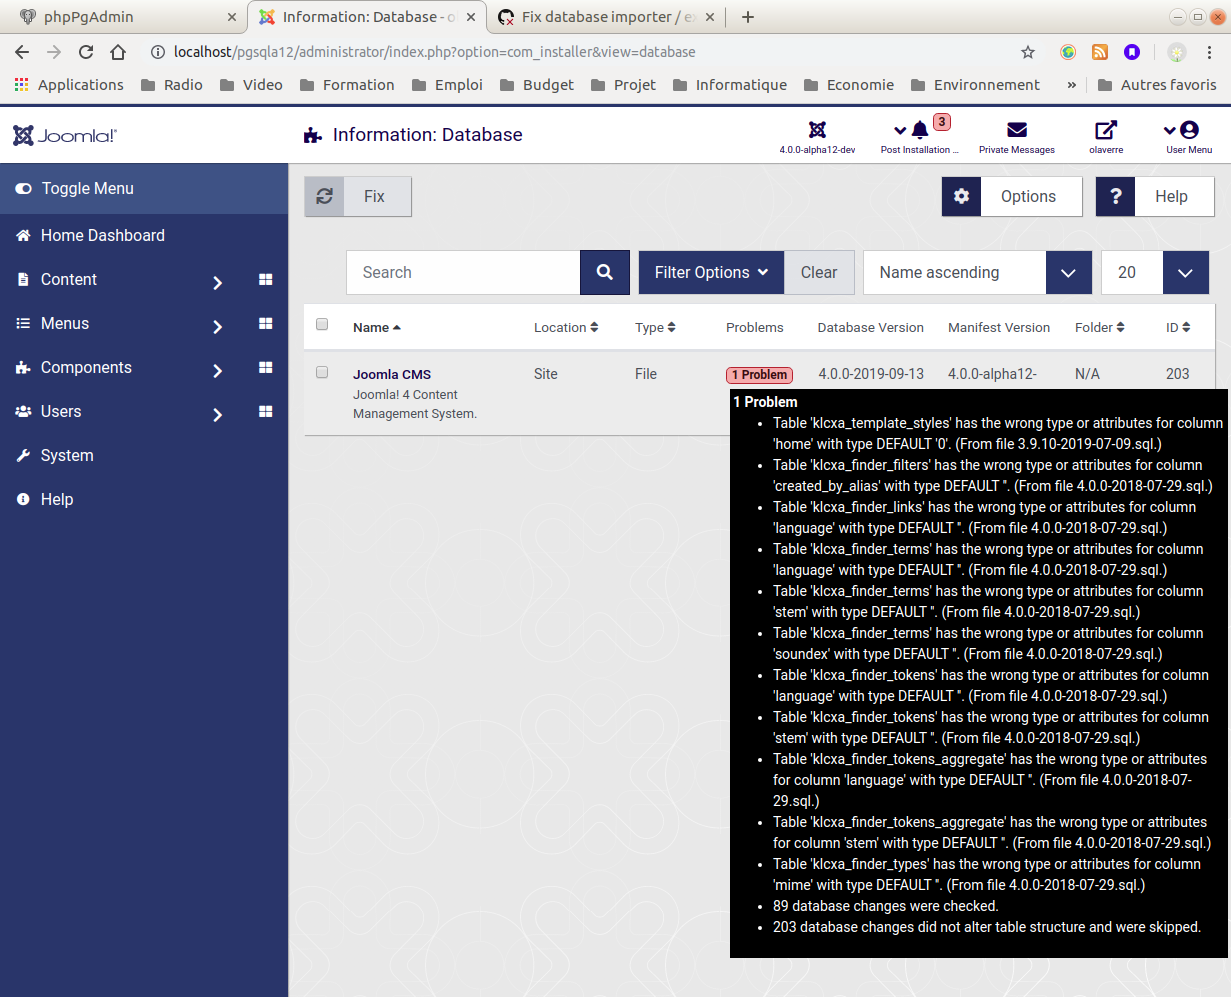Screen dimensions: 1231x997
Task: Open Radio bookmarks folder
Action: pos(172,85)
